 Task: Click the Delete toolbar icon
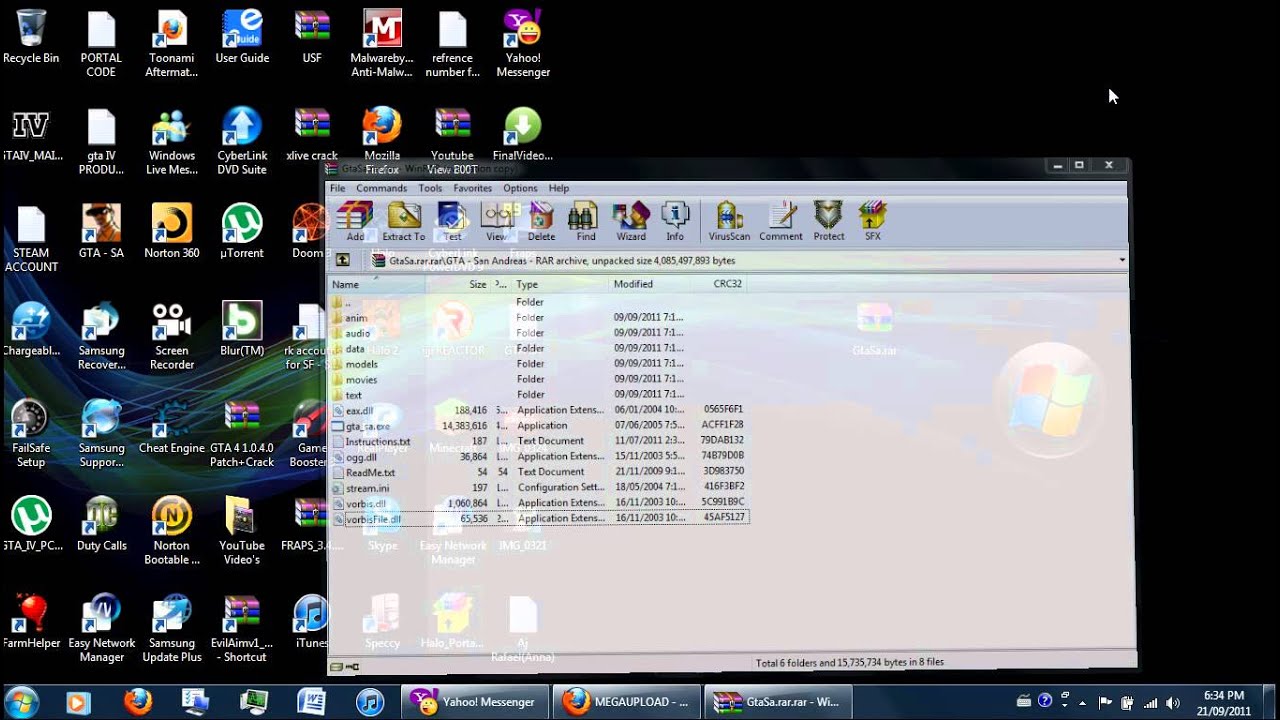(541, 221)
